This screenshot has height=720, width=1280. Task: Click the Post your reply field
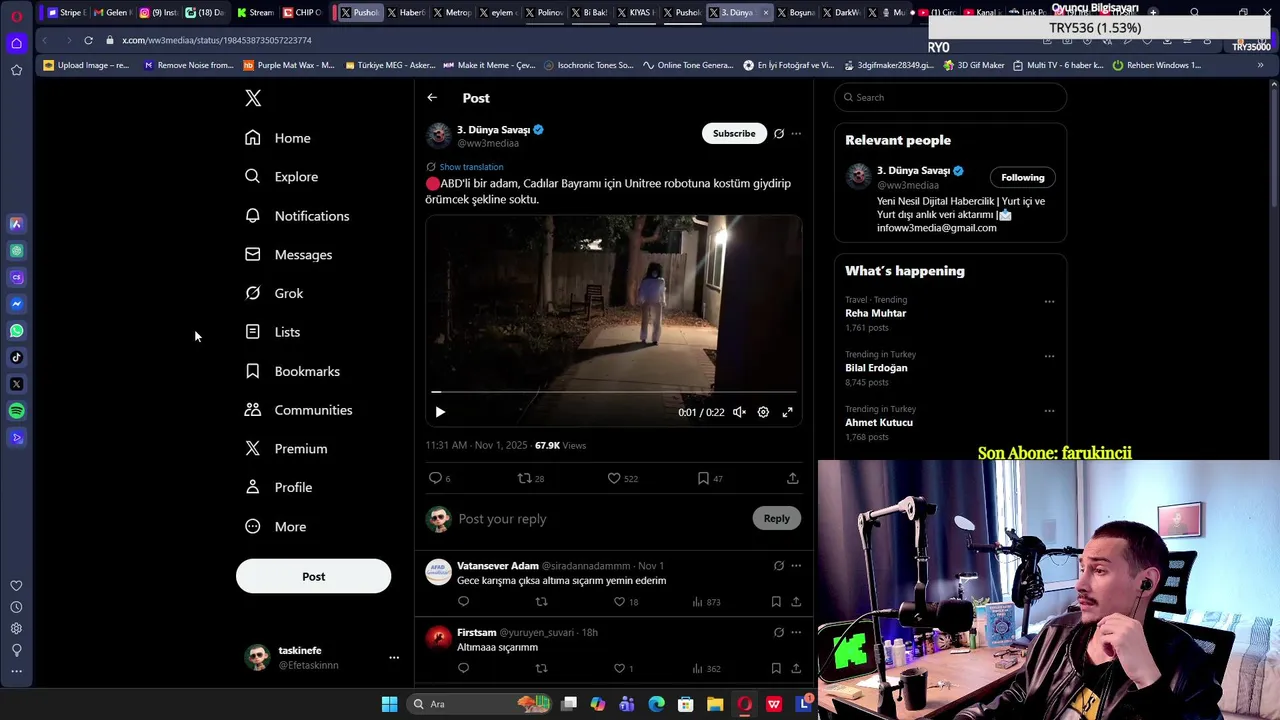[600, 519]
